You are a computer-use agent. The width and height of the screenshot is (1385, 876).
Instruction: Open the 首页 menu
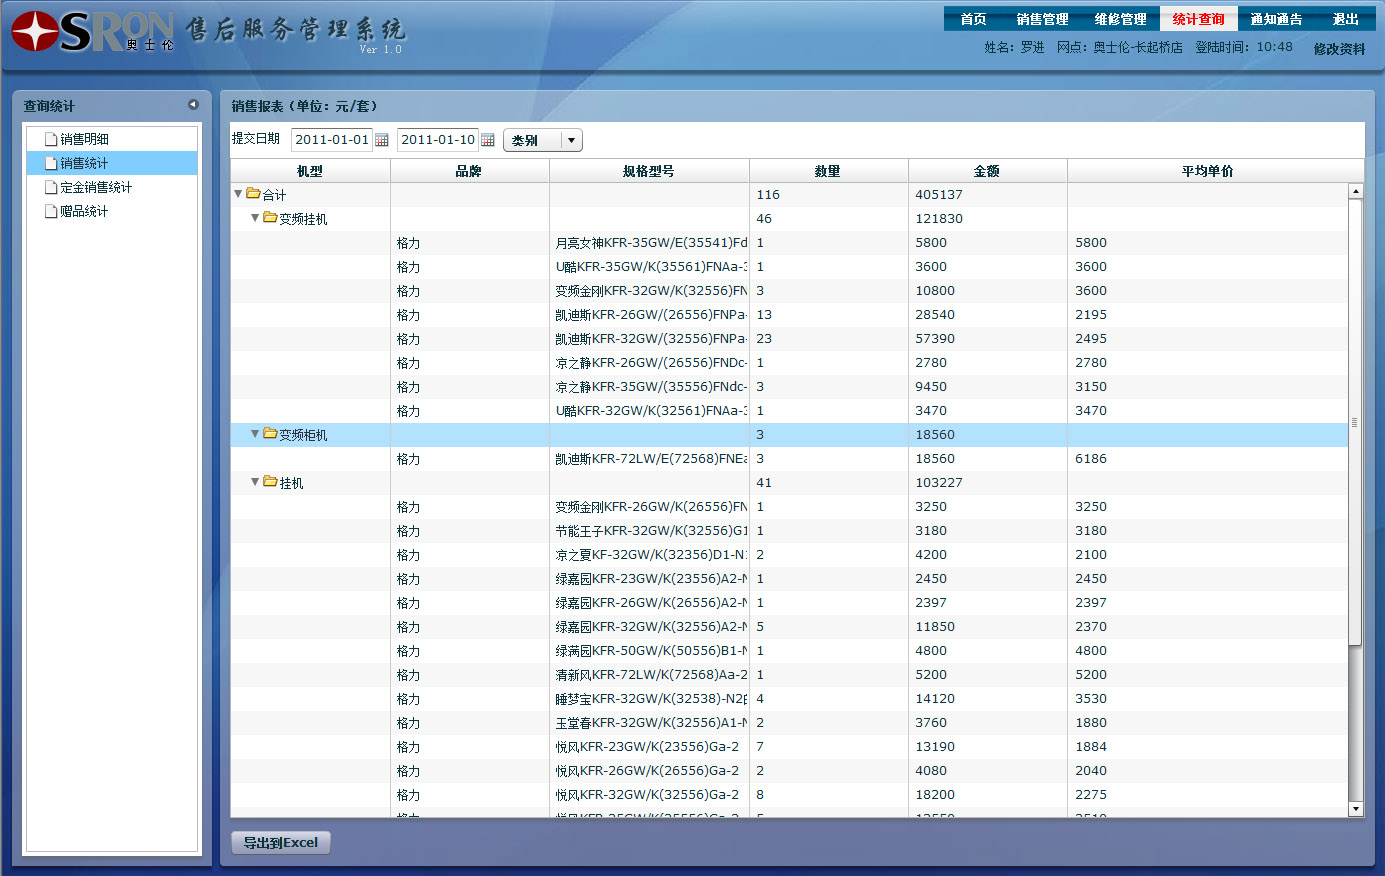pos(973,19)
